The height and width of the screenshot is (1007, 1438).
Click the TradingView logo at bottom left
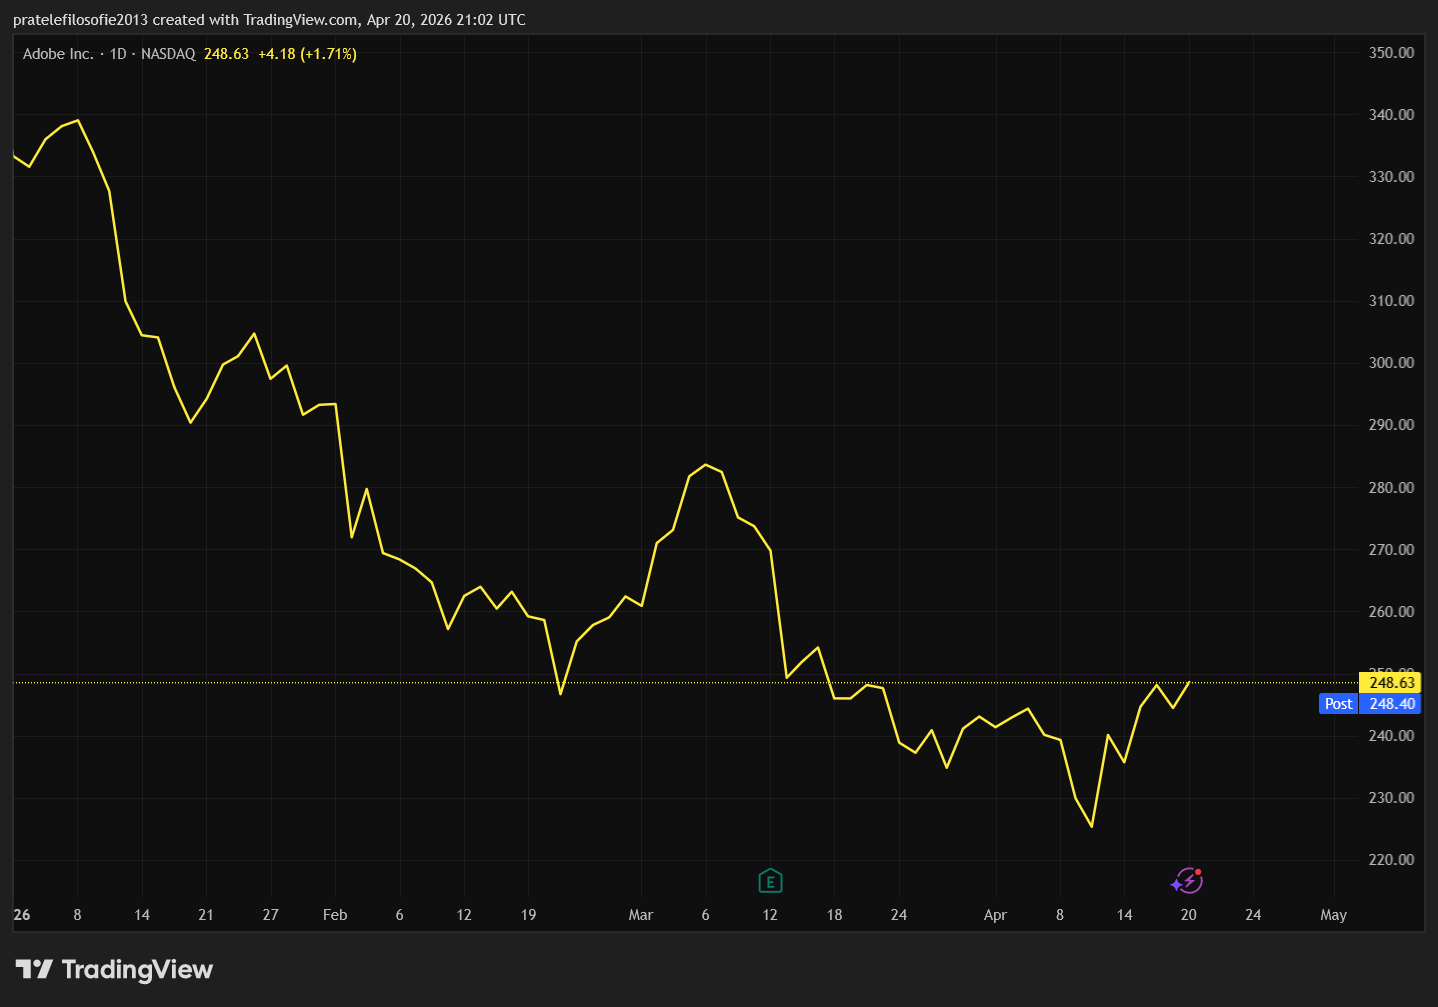114,969
